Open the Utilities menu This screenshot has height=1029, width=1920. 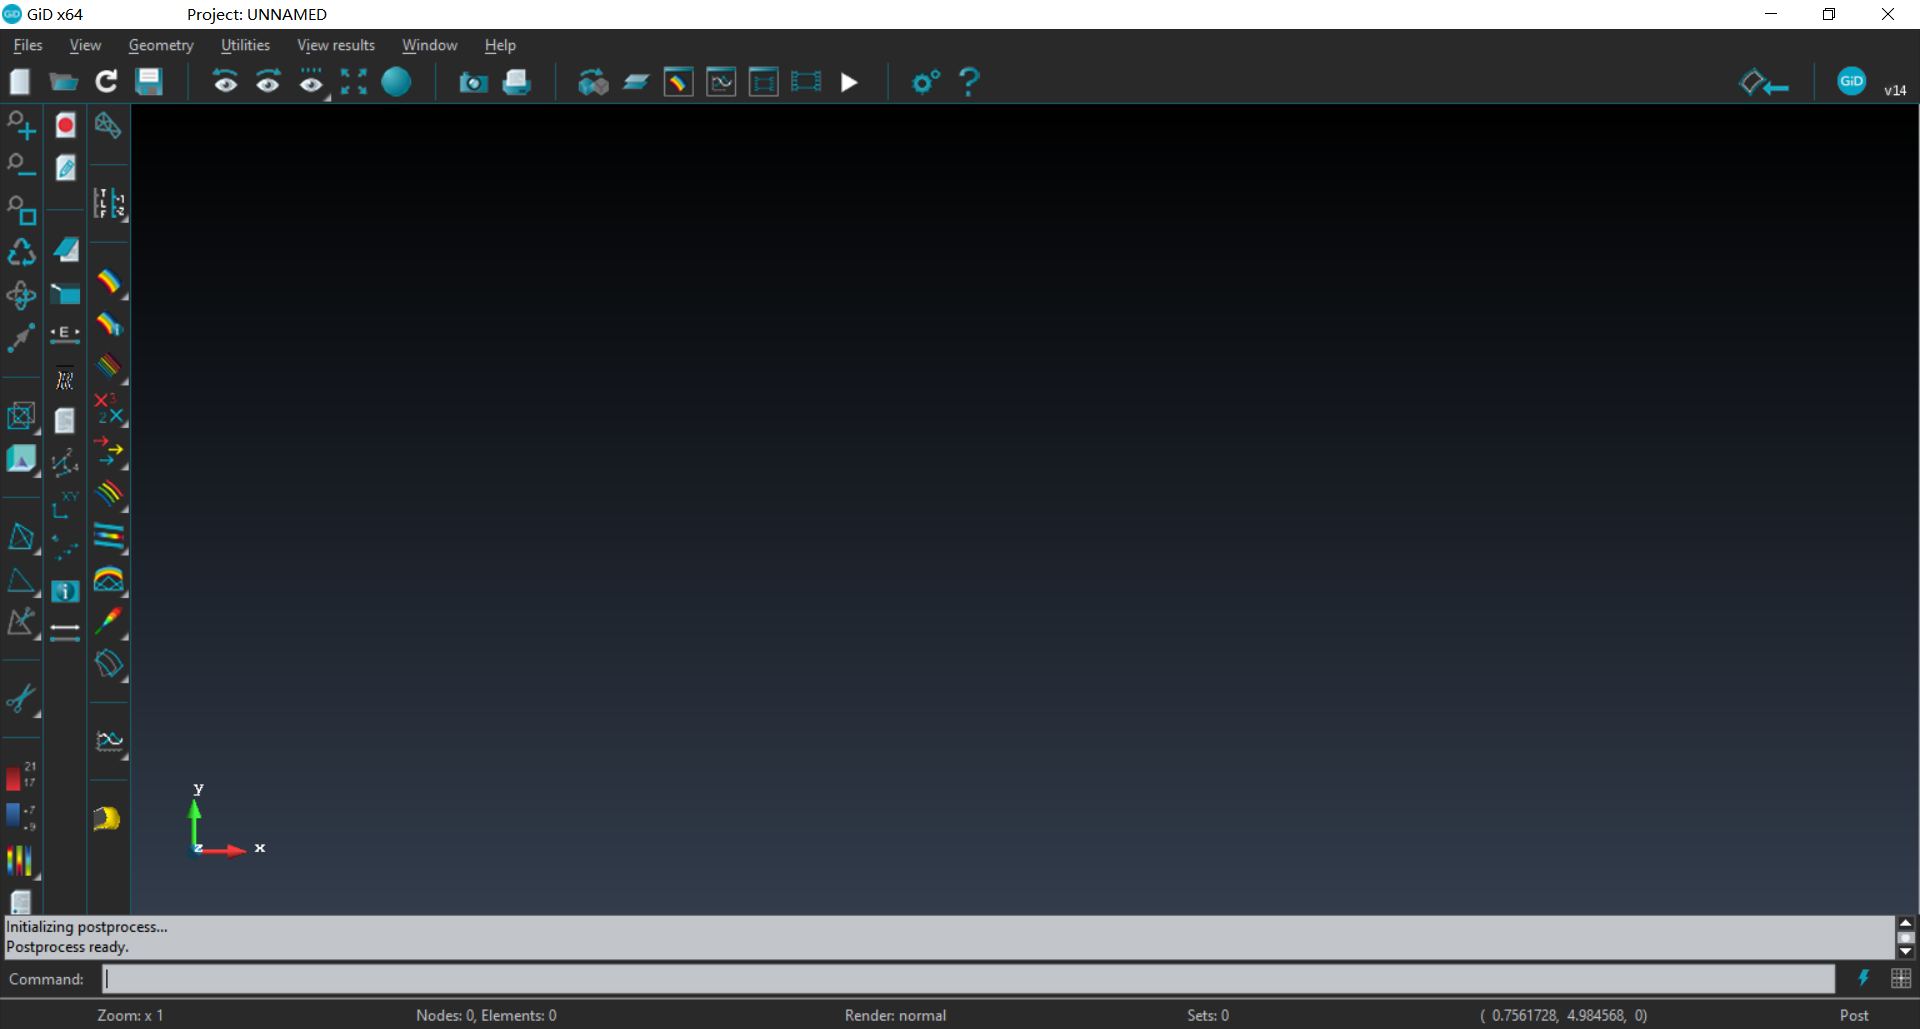[245, 45]
